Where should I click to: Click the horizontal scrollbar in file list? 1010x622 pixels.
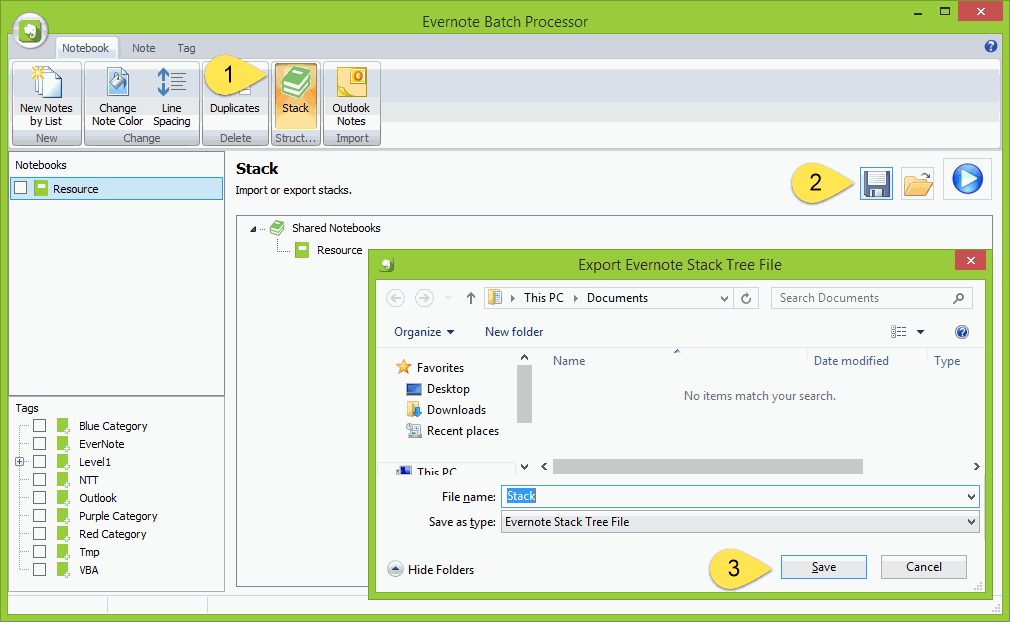[x=707, y=466]
